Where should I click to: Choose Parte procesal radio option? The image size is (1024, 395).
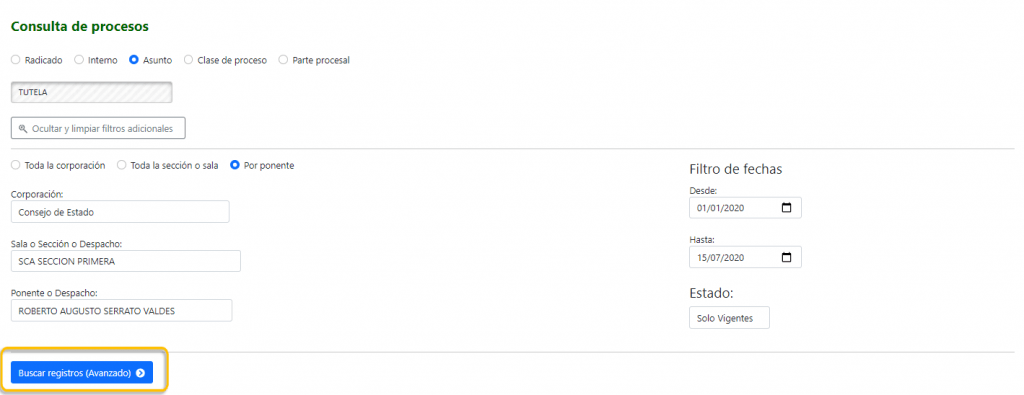point(283,60)
